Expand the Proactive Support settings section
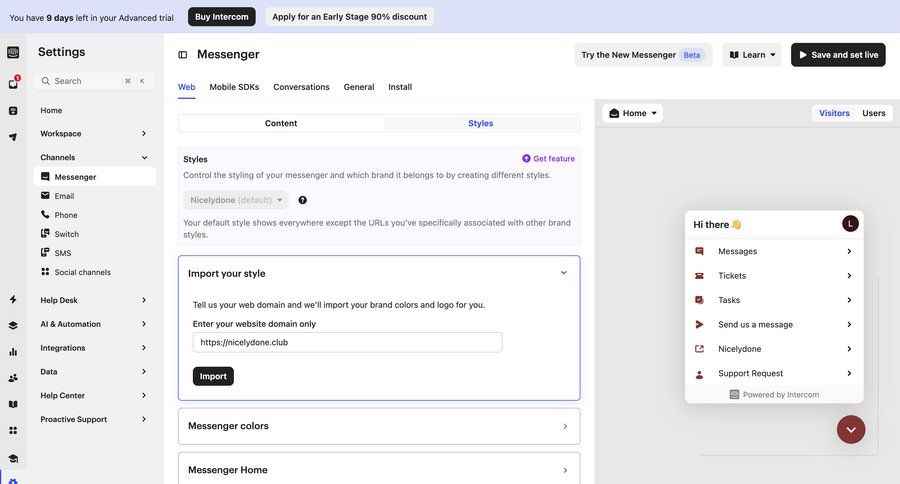The width and height of the screenshot is (900, 484). coord(94,419)
